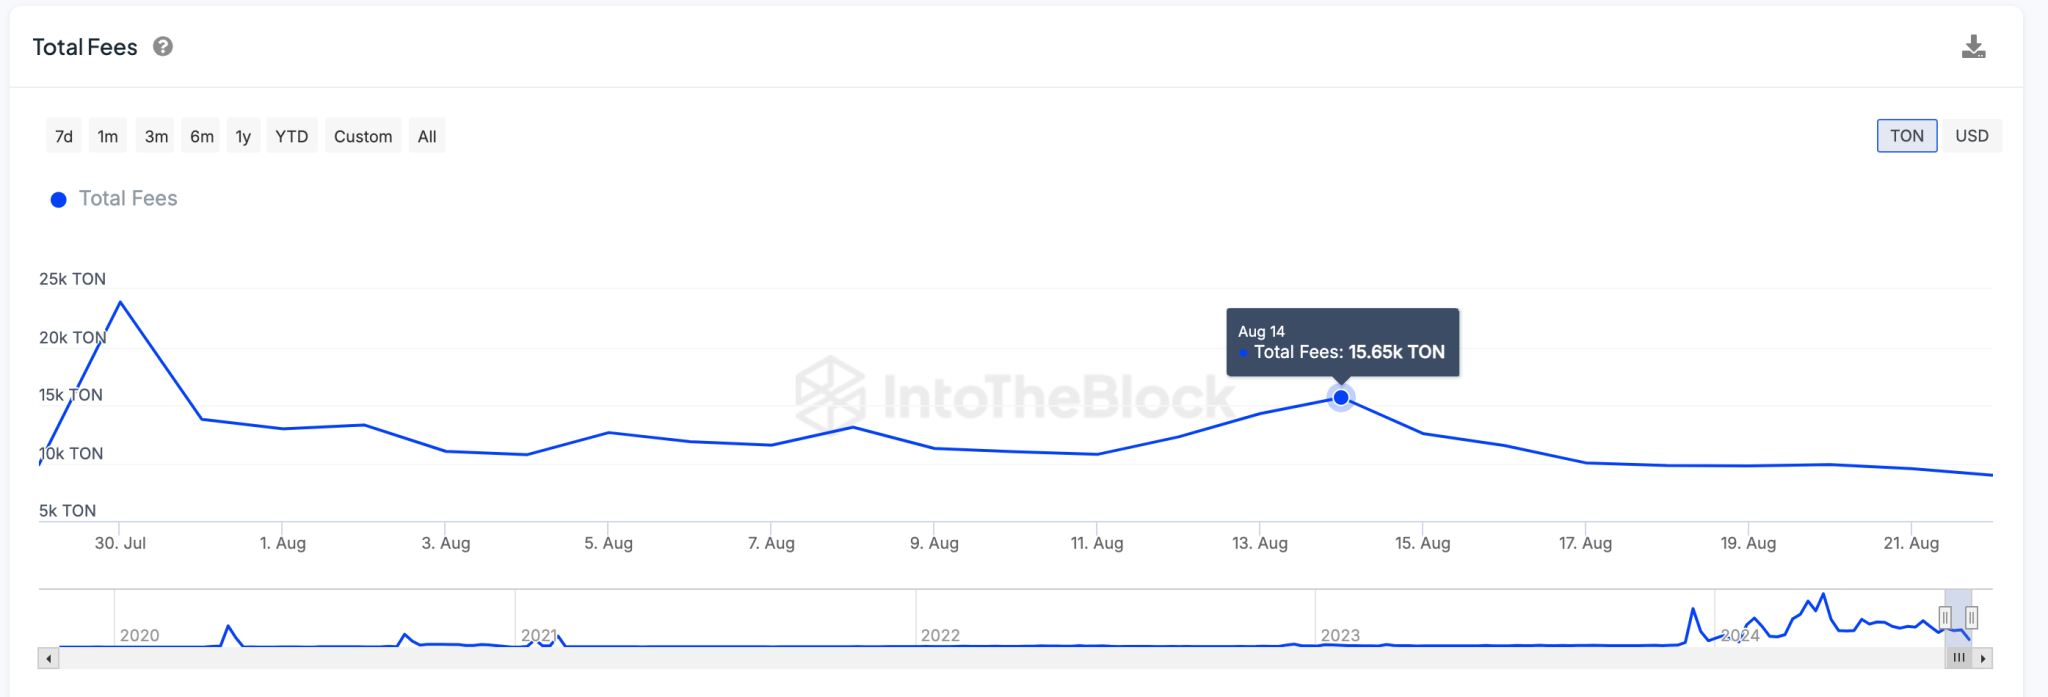
Task: Click the navigator right range handle
Action: point(1971,618)
